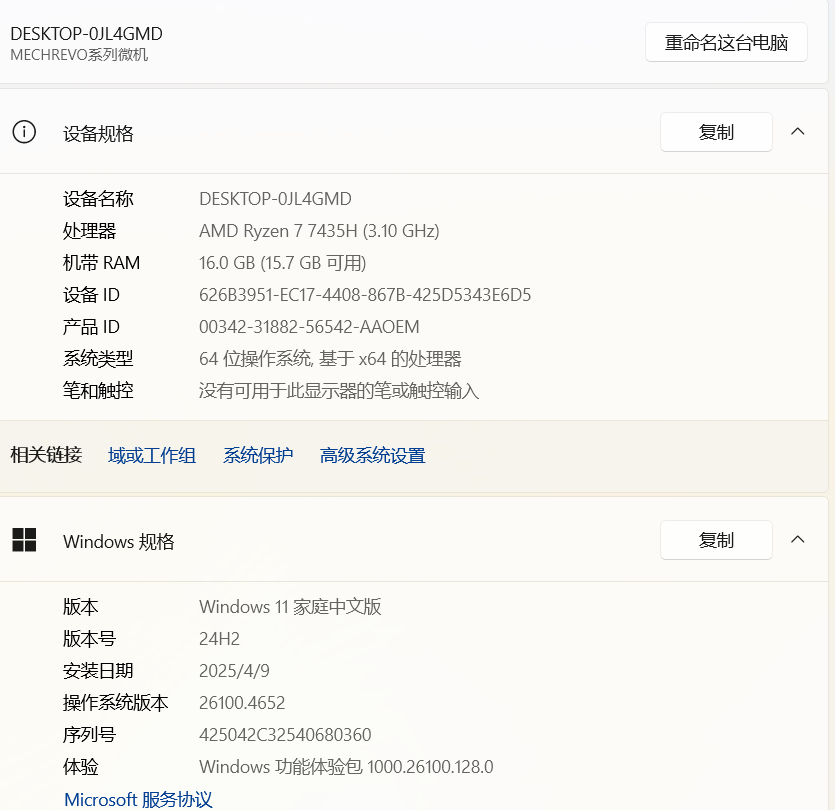835x810 pixels.
Task: Click processor value AMD Ryzen 7 7435H
Action: point(319,231)
